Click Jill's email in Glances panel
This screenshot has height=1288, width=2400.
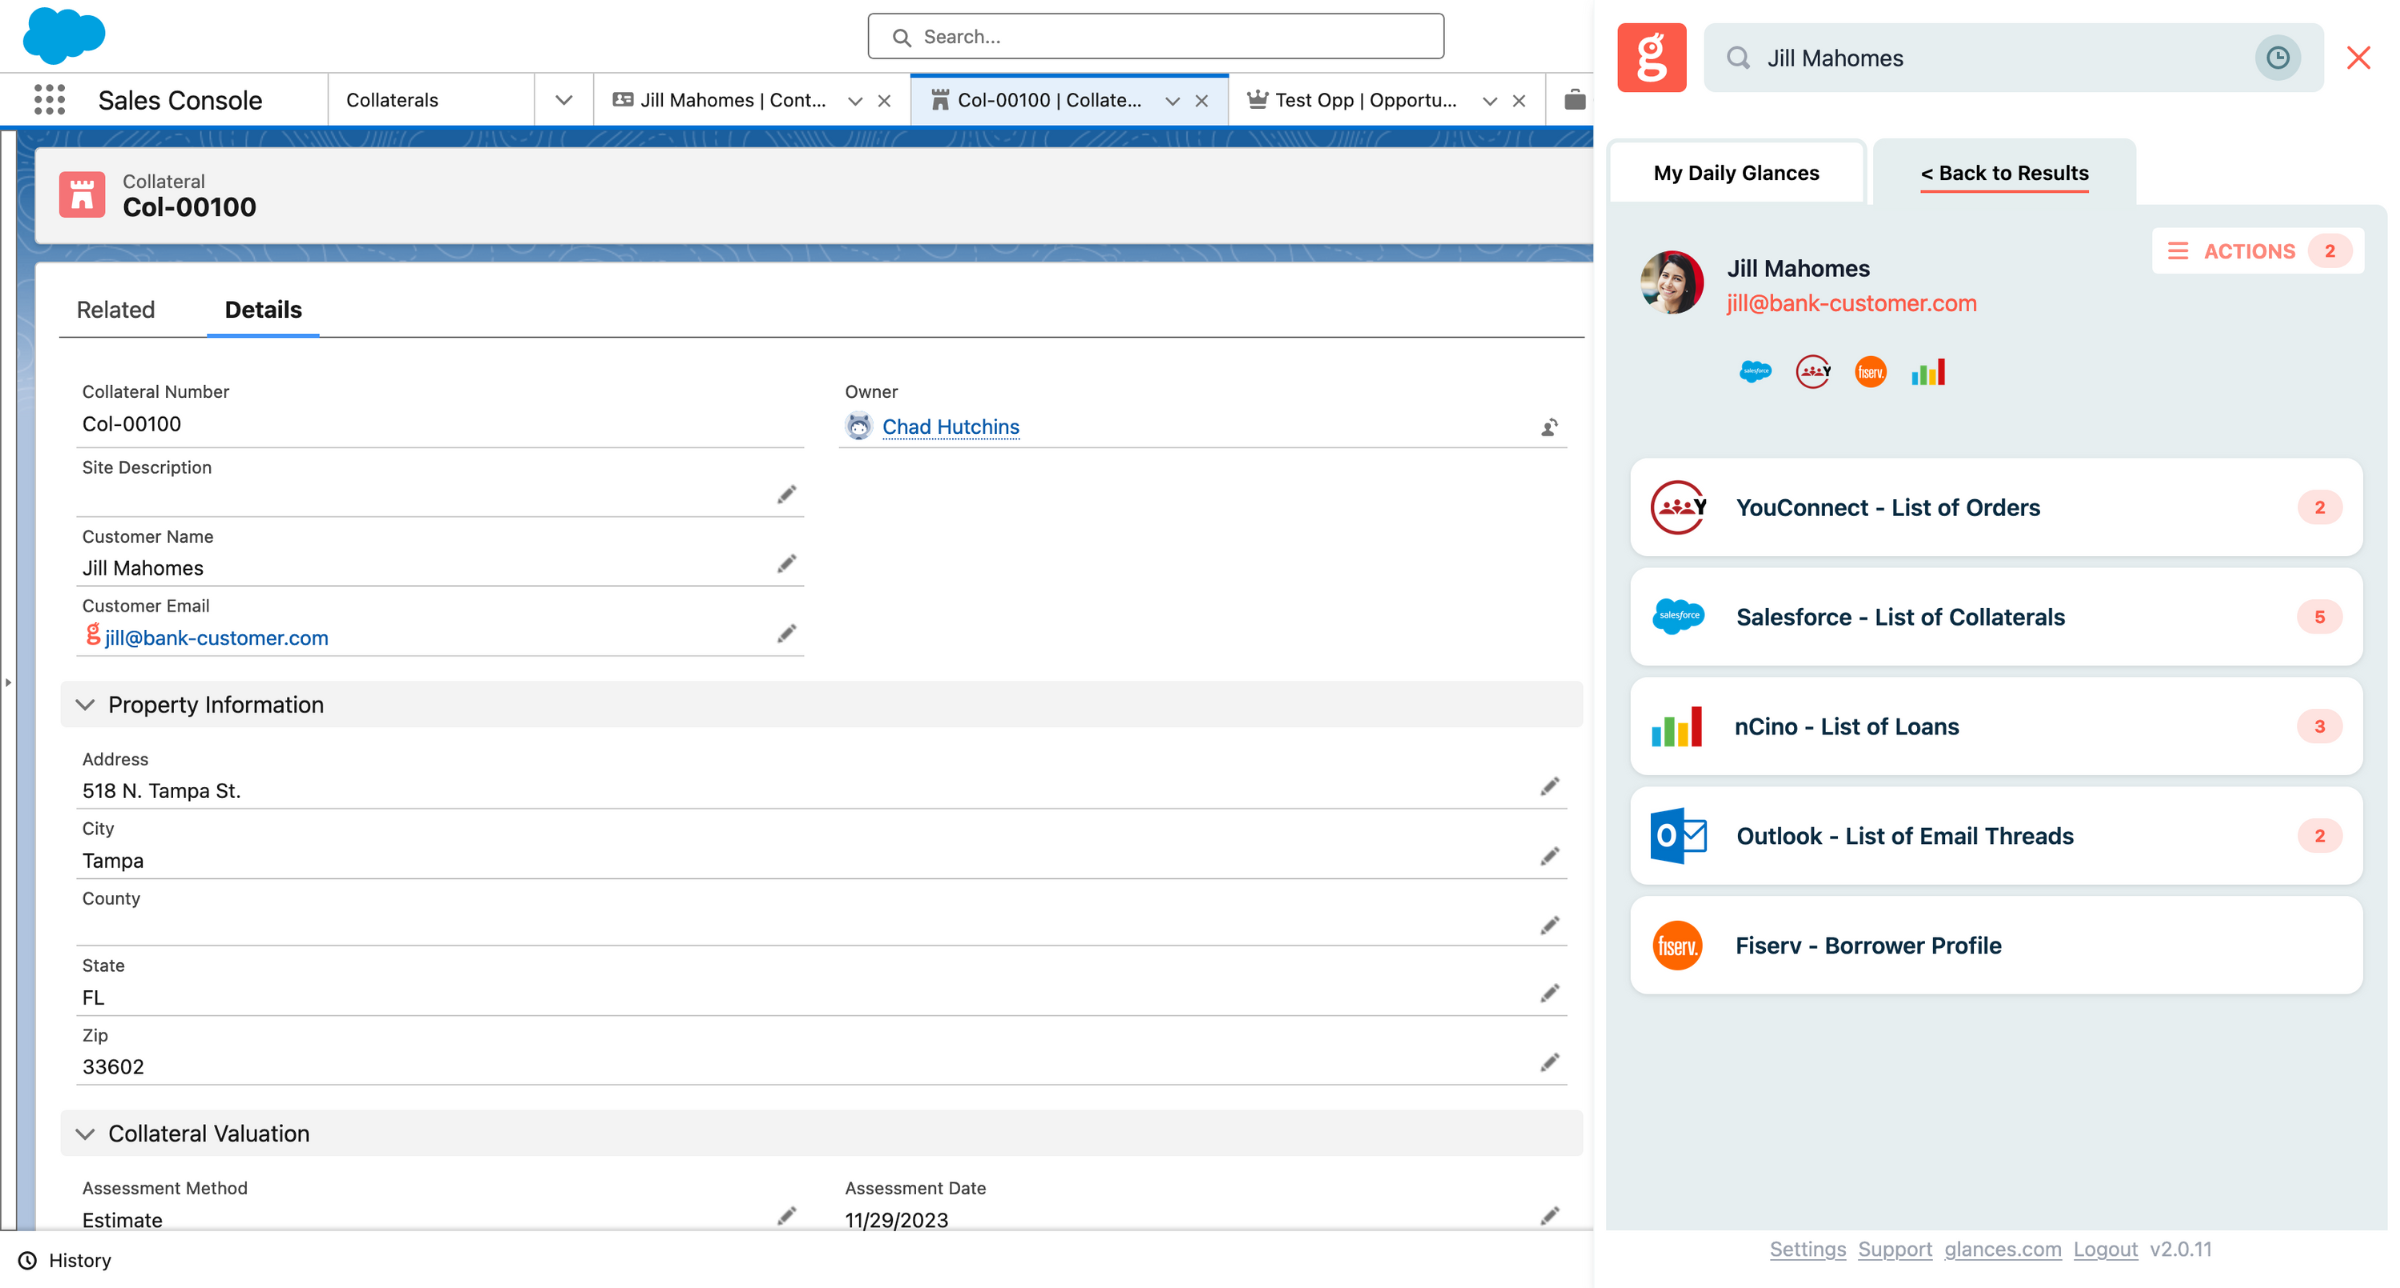(x=1851, y=304)
